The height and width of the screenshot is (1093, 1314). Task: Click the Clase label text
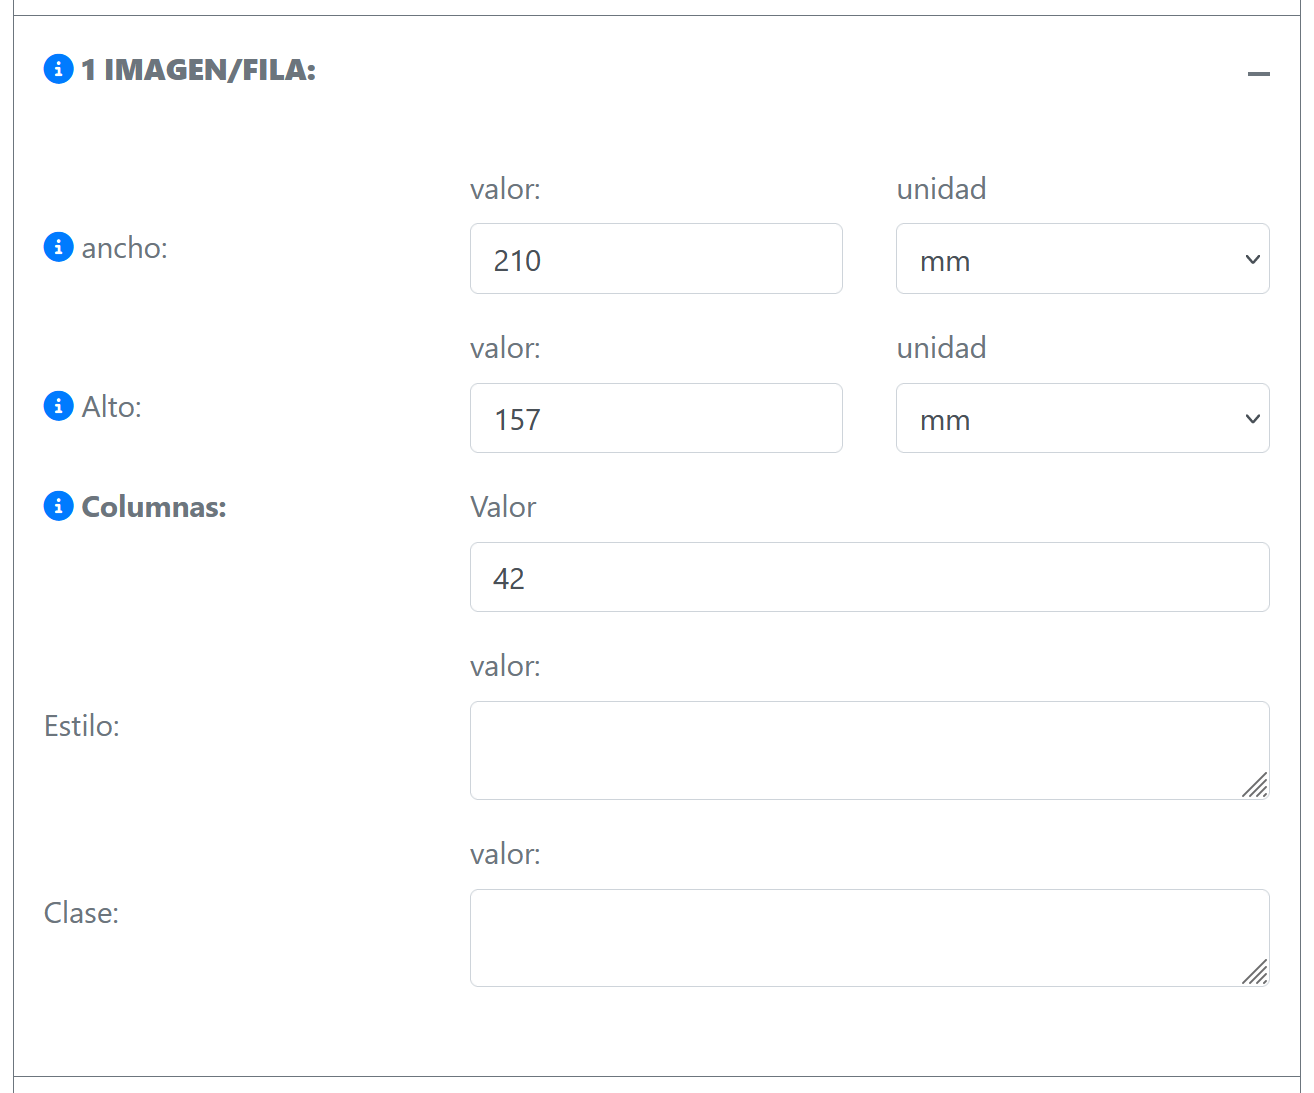coord(82,913)
